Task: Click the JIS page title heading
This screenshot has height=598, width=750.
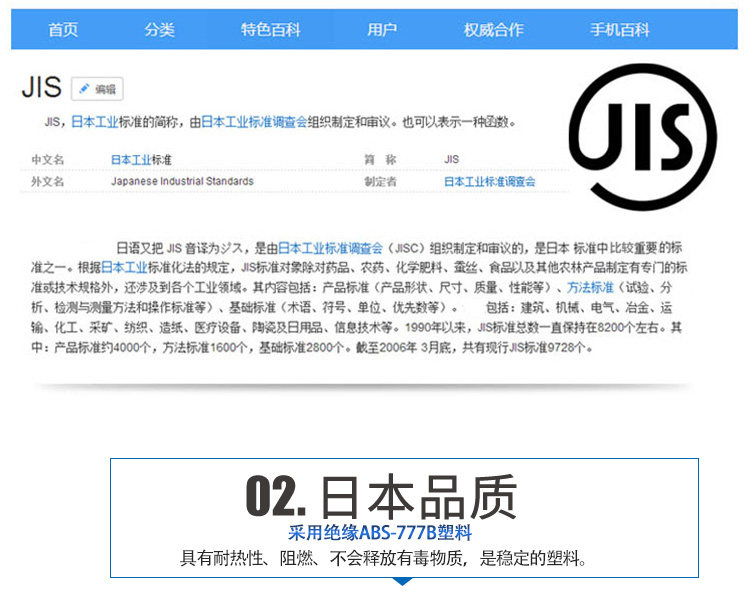Action: click(x=42, y=87)
